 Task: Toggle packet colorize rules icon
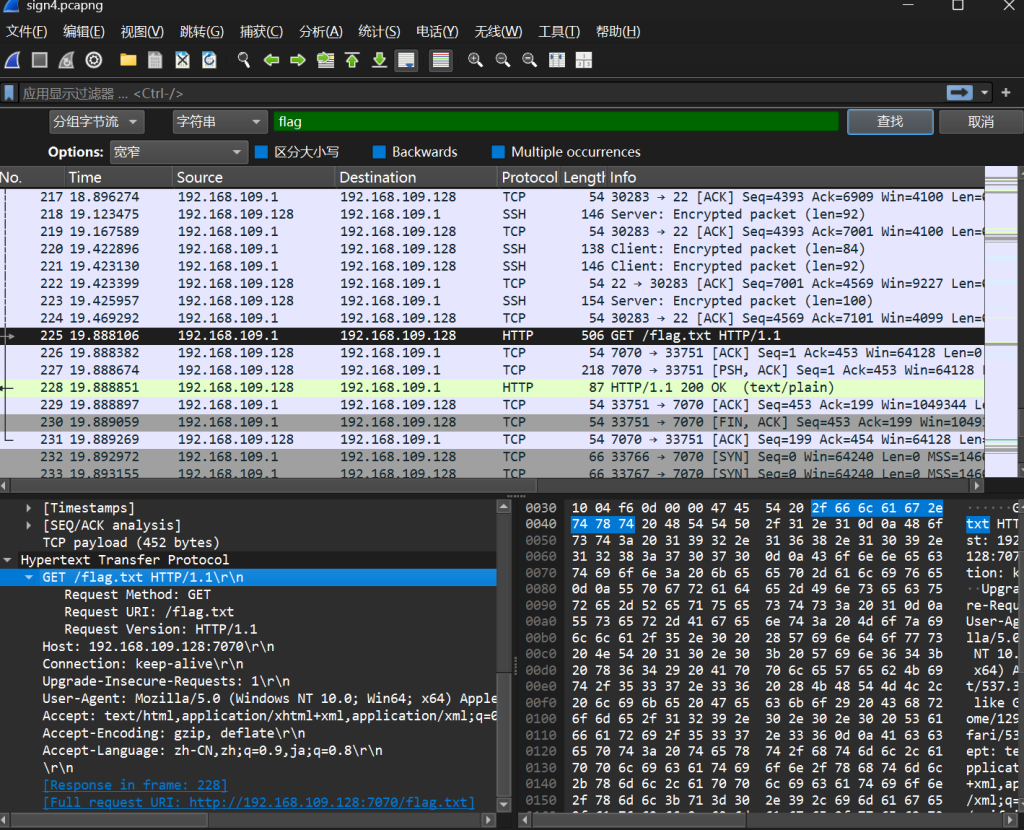(440, 60)
